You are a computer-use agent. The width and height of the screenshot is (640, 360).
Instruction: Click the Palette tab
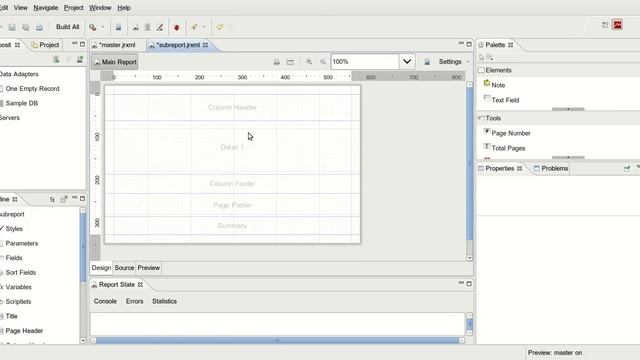point(496,45)
